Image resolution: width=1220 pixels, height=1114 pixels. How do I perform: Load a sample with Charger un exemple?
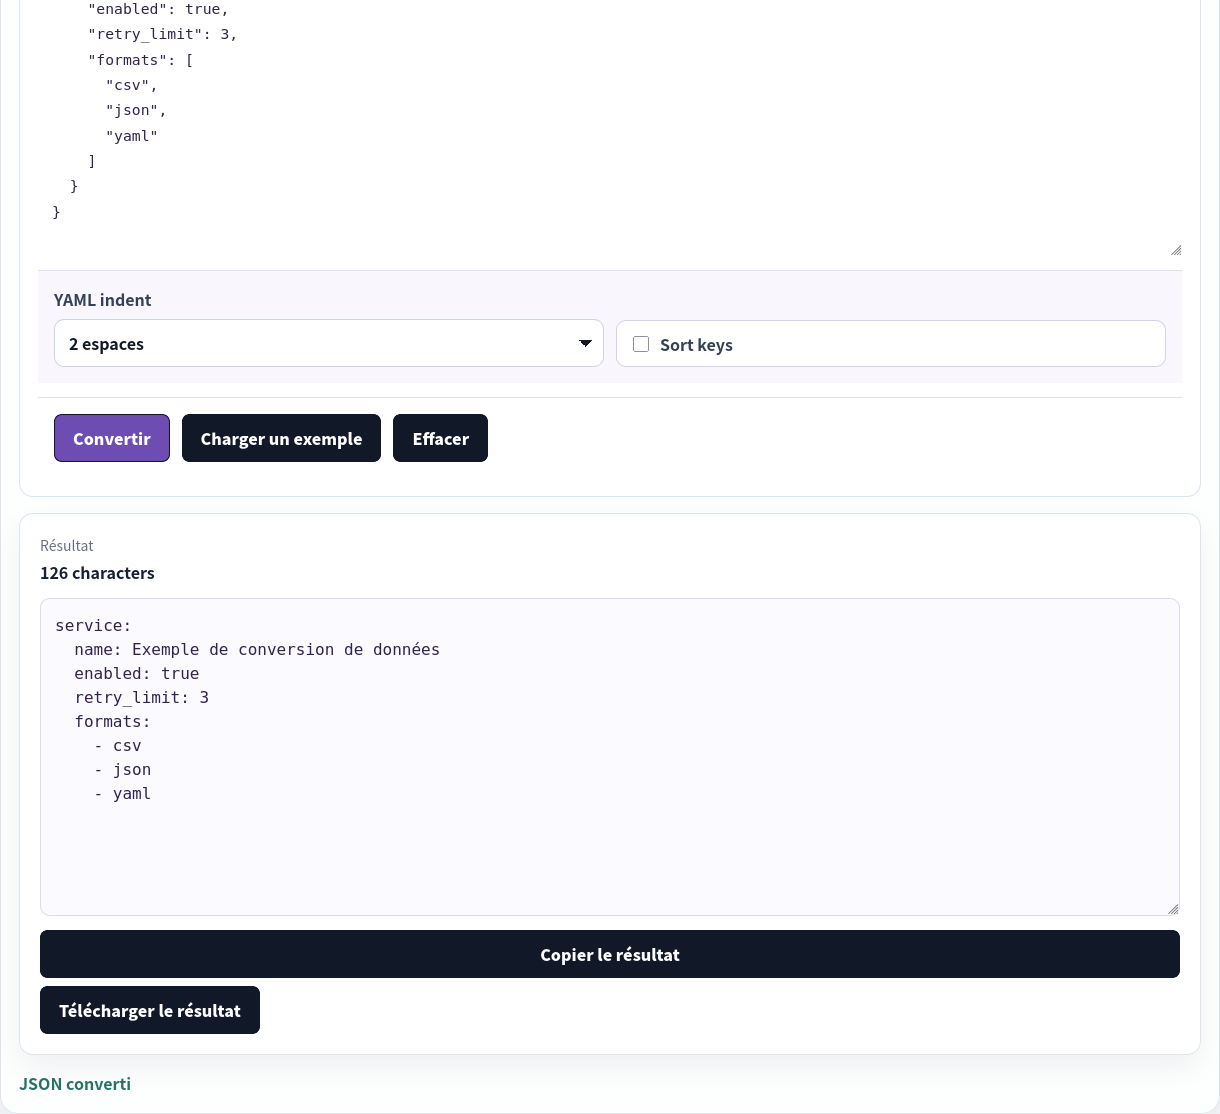point(281,438)
